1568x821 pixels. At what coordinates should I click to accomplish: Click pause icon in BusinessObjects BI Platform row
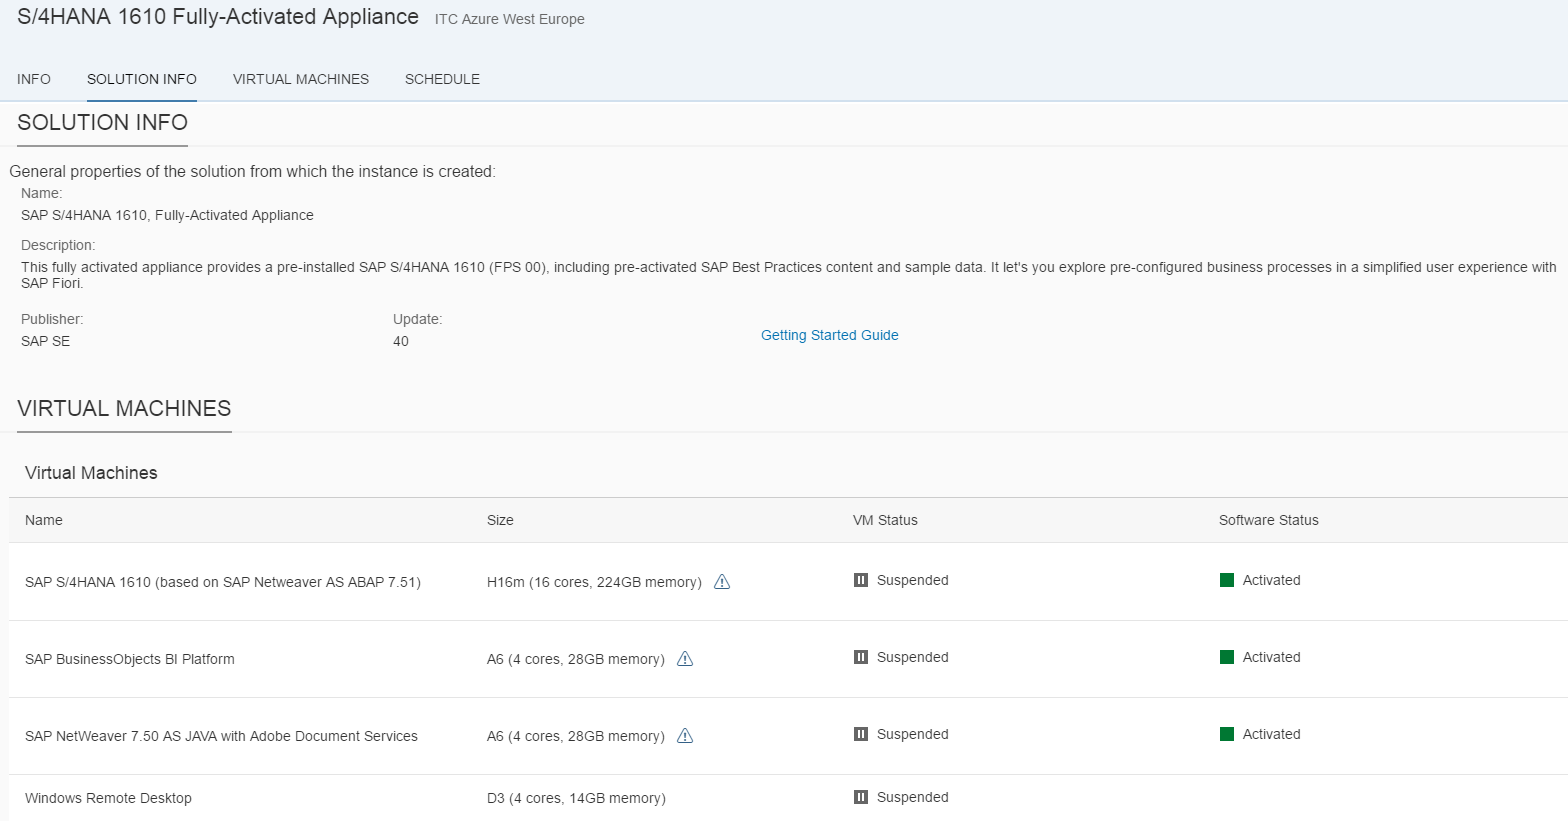coord(861,657)
